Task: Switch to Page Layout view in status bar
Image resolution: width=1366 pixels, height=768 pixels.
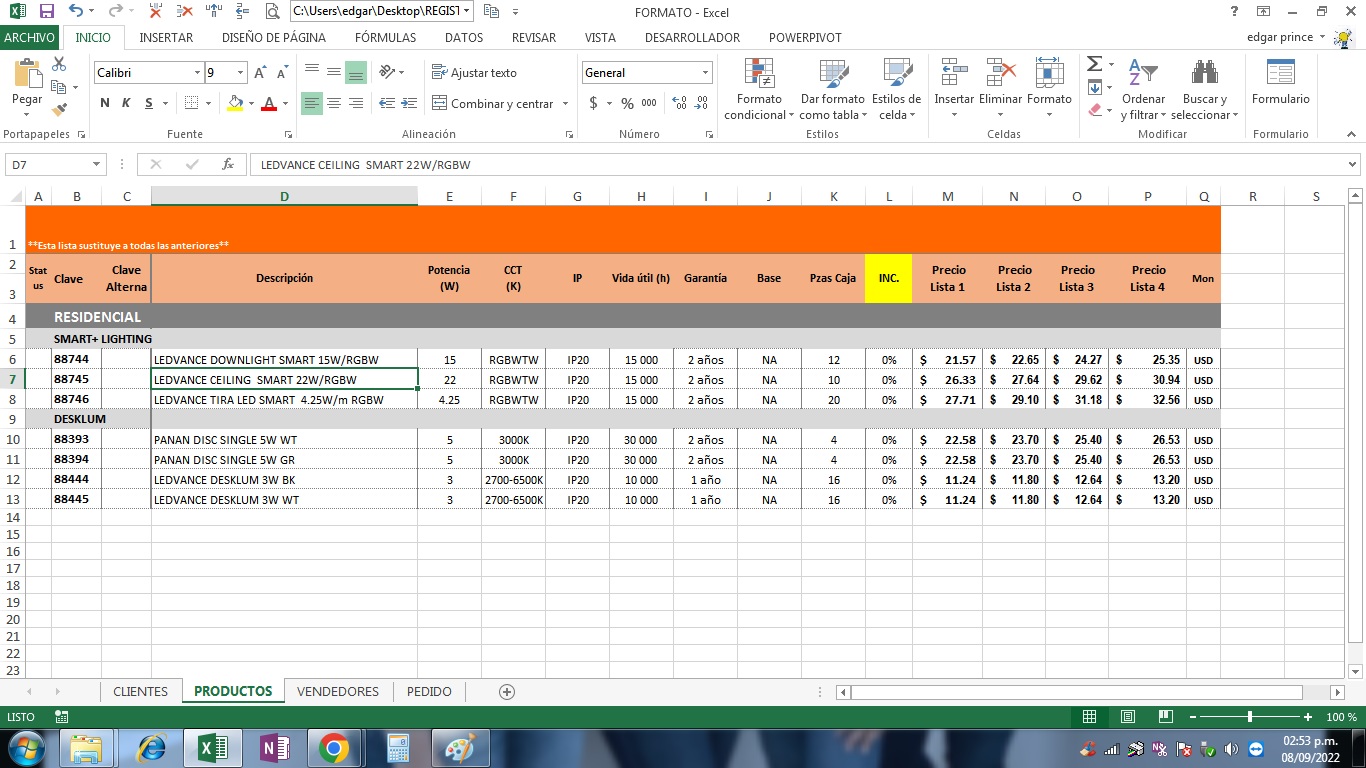Action: click(1127, 717)
